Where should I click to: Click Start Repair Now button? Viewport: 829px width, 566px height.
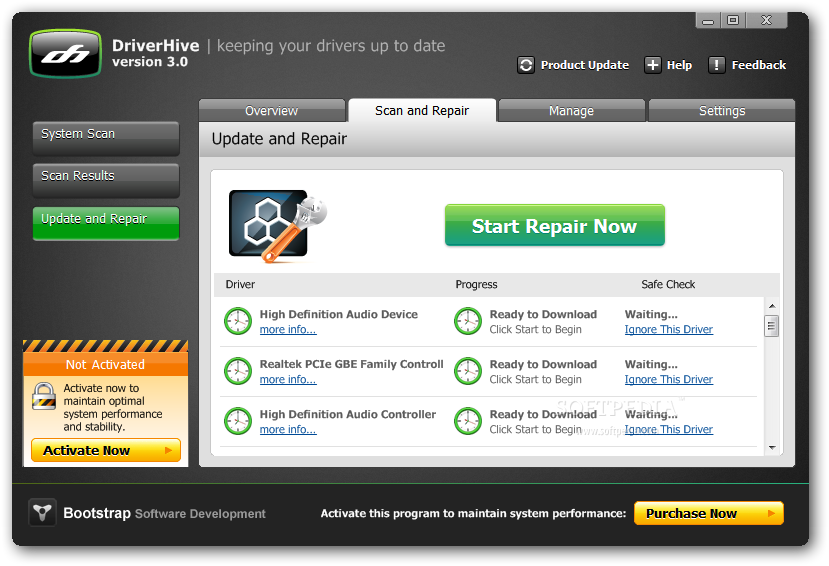coord(555,226)
